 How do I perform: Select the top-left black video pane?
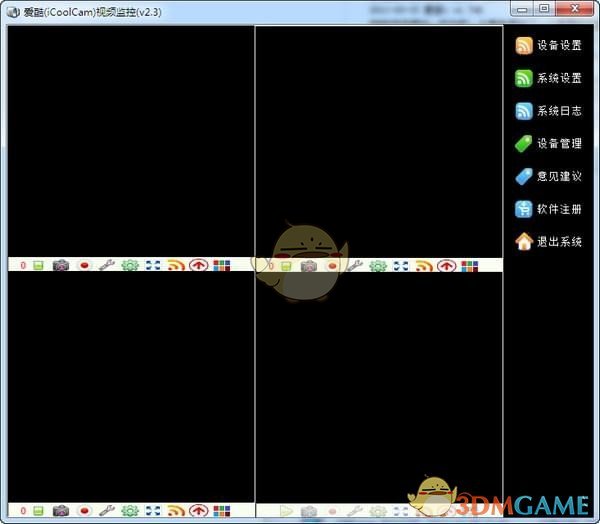(131, 142)
